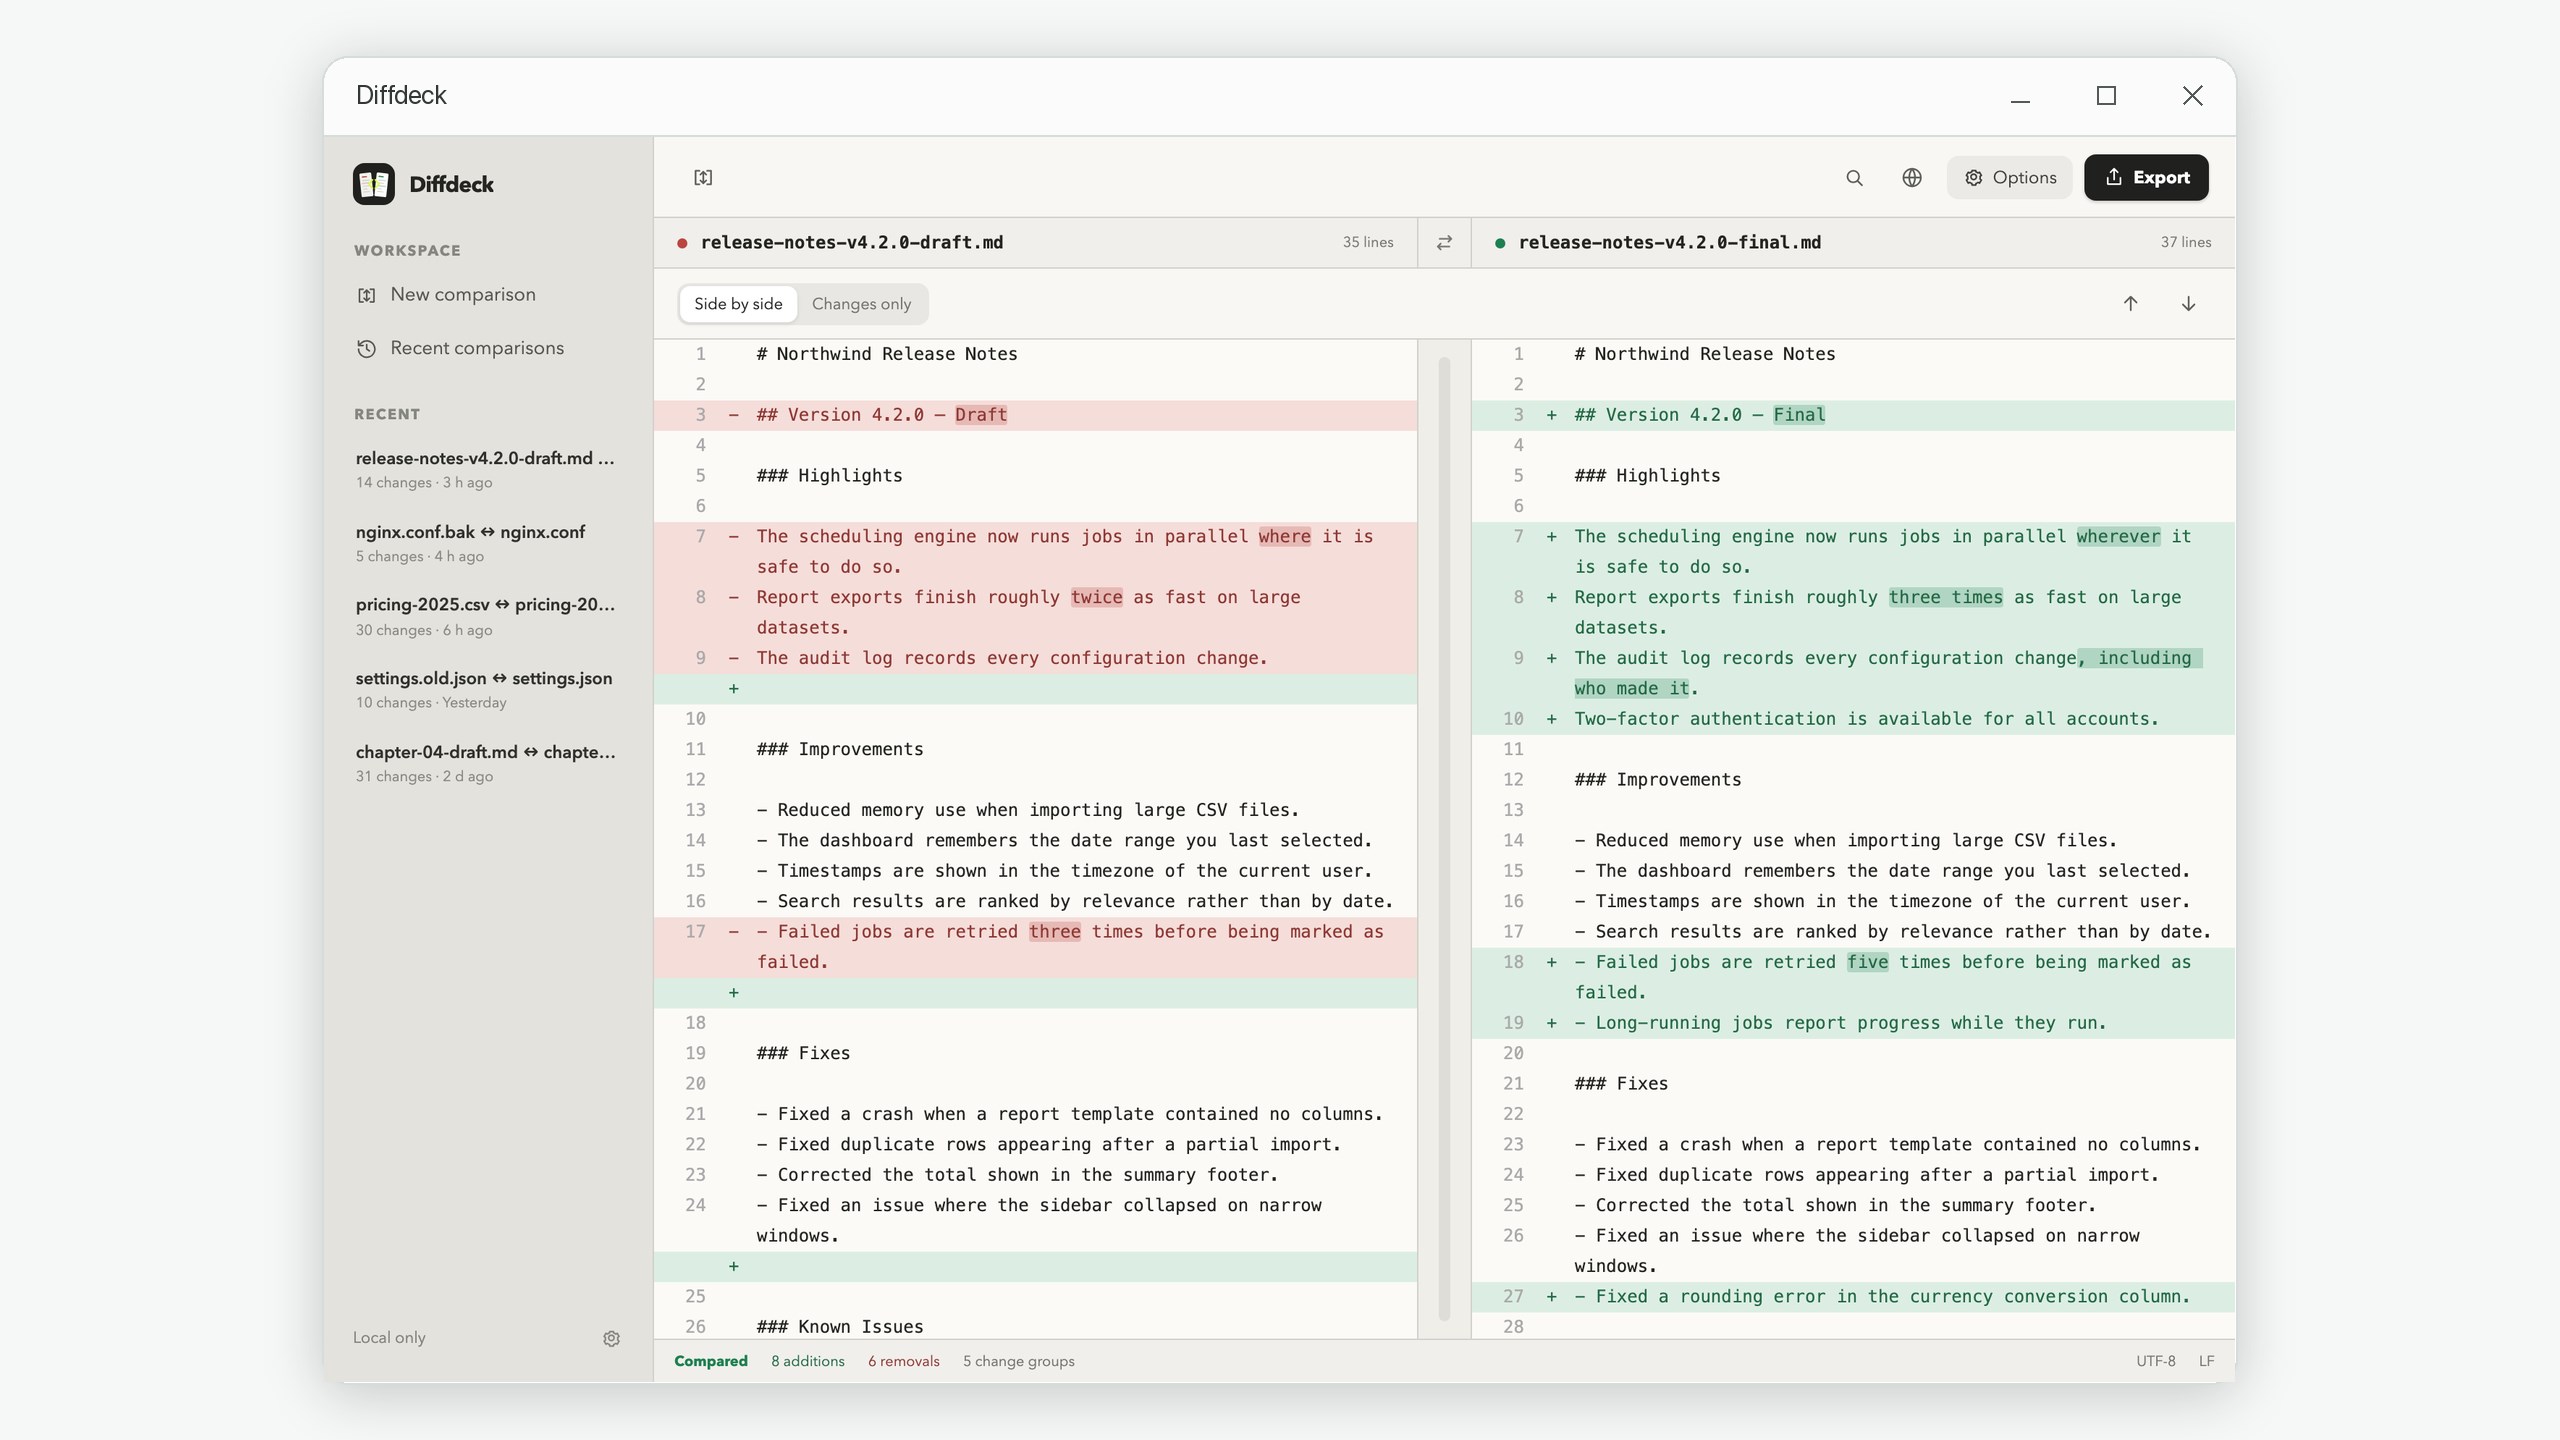Click highlighted word 'Final' in right pane
Screen dimensions: 2560x1440
click(1799, 415)
